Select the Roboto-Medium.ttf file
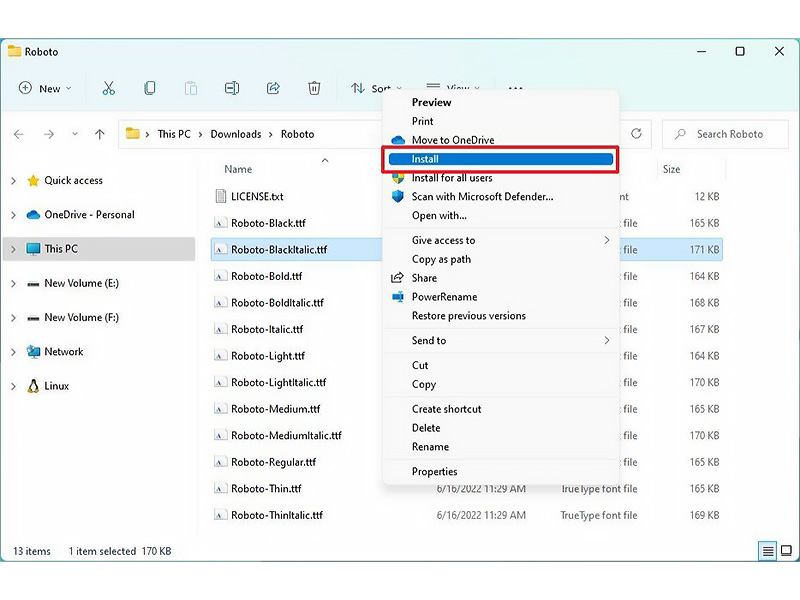 click(276, 409)
